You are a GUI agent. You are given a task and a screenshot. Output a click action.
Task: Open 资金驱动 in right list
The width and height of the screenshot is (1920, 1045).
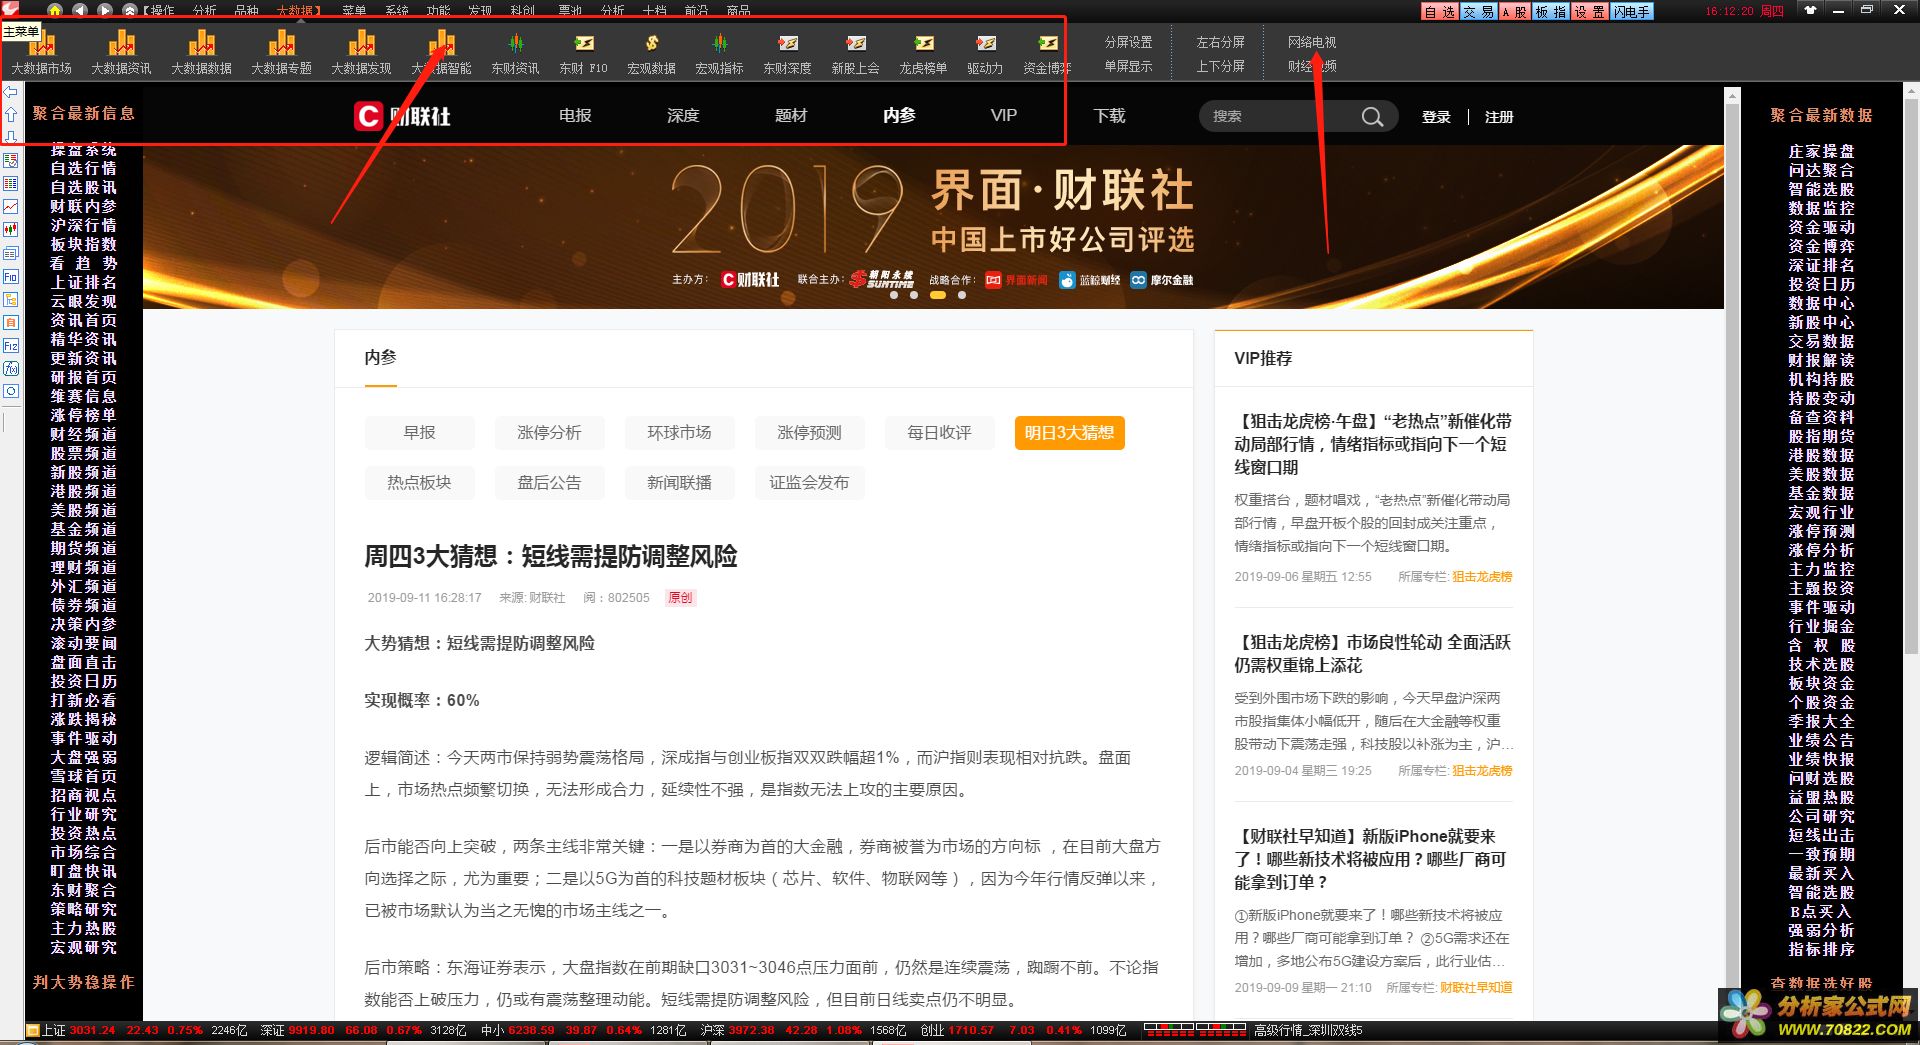(1821, 228)
